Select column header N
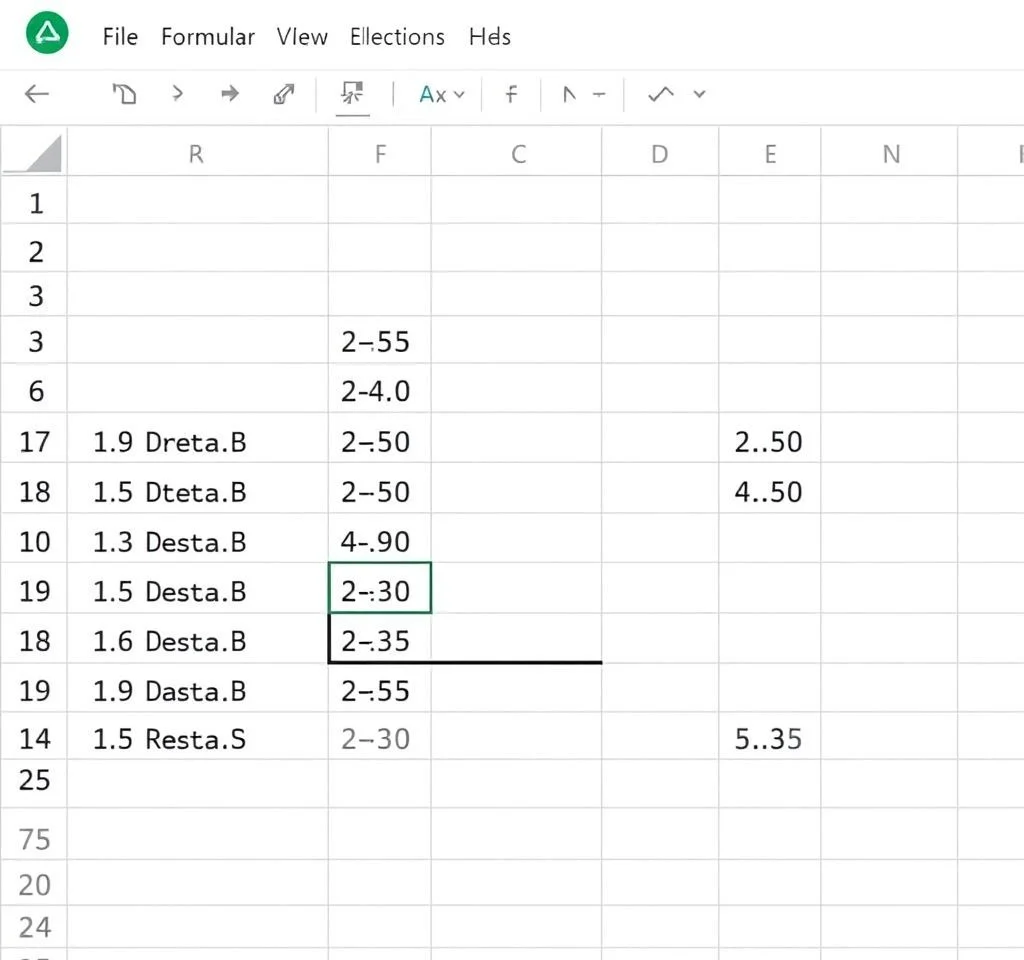 [891, 154]
